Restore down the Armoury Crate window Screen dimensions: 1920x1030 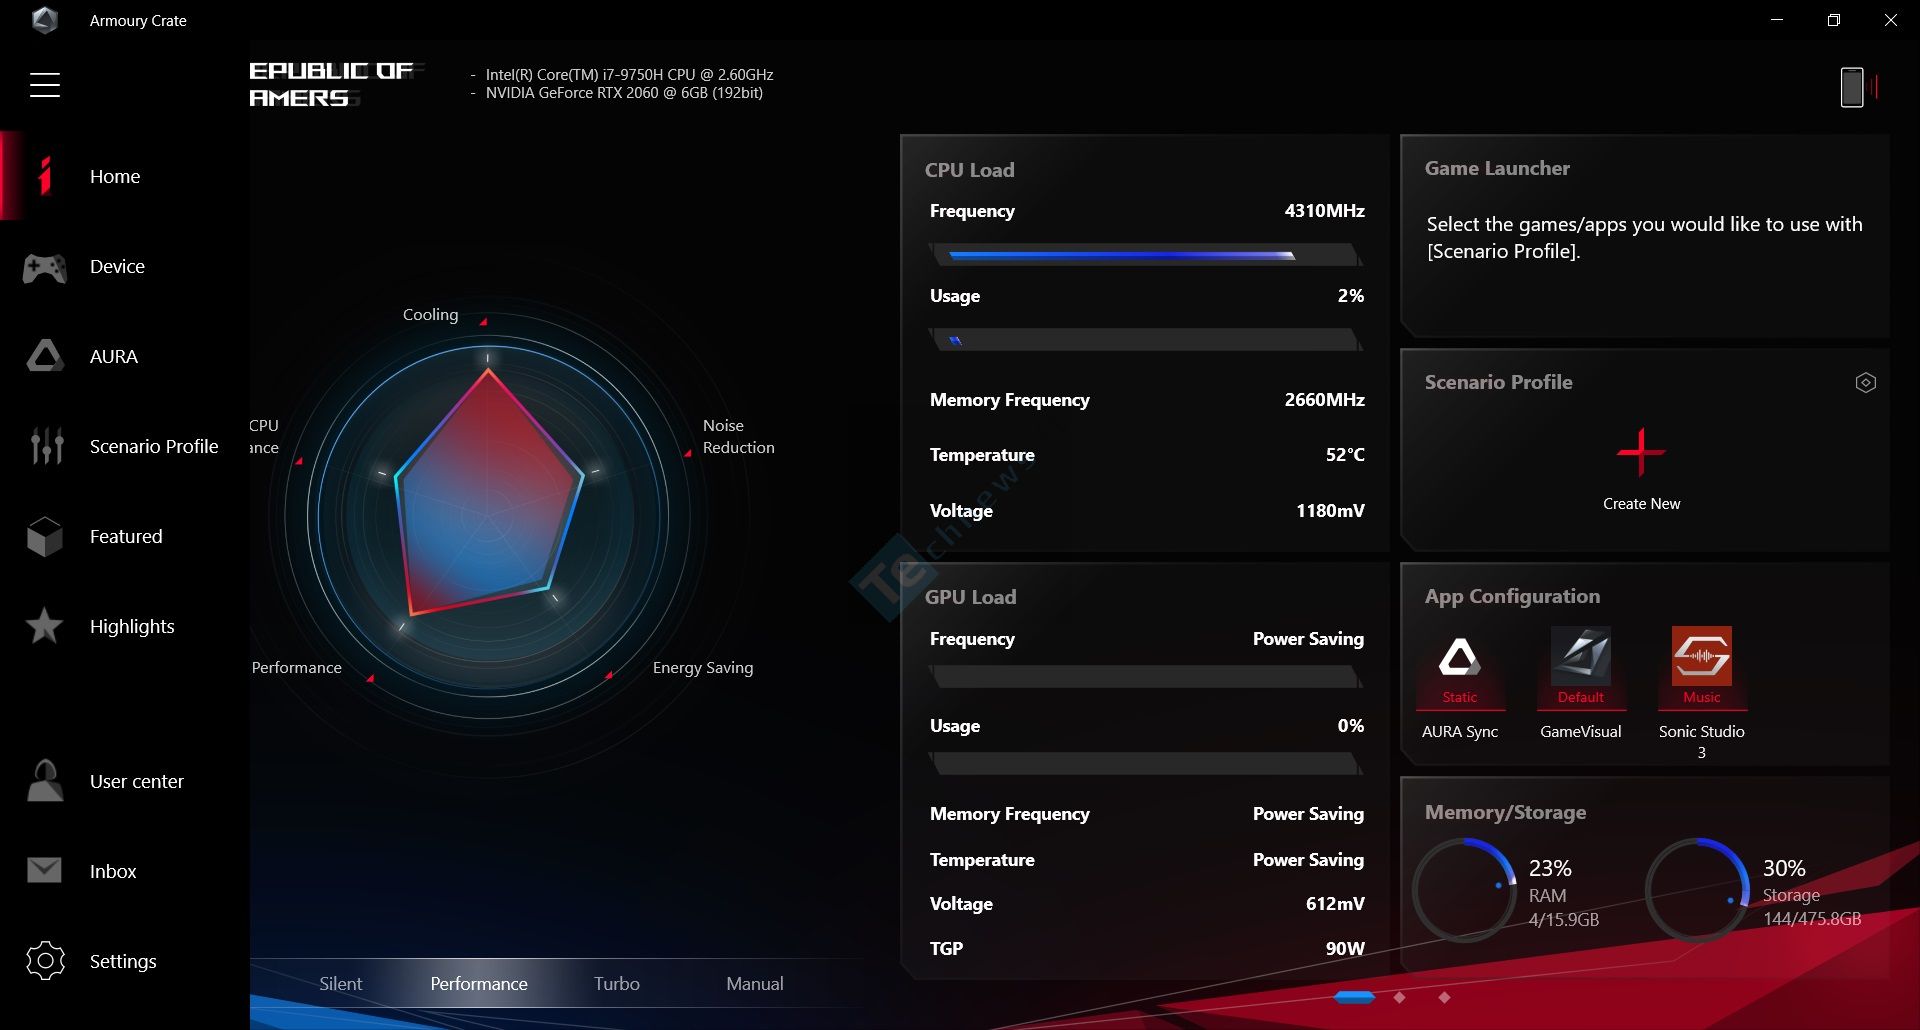click(x=1834, y=20)
